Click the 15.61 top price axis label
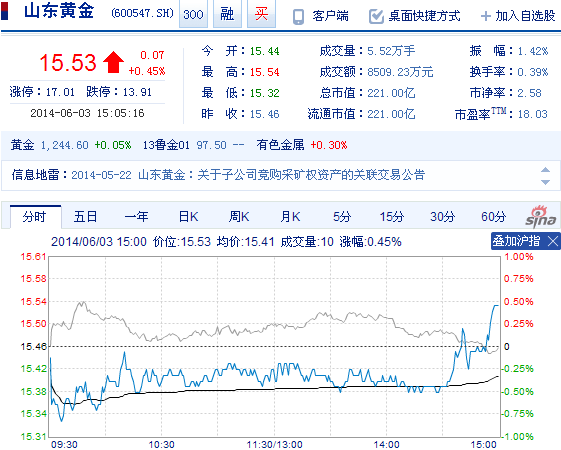 click(33, 257)
